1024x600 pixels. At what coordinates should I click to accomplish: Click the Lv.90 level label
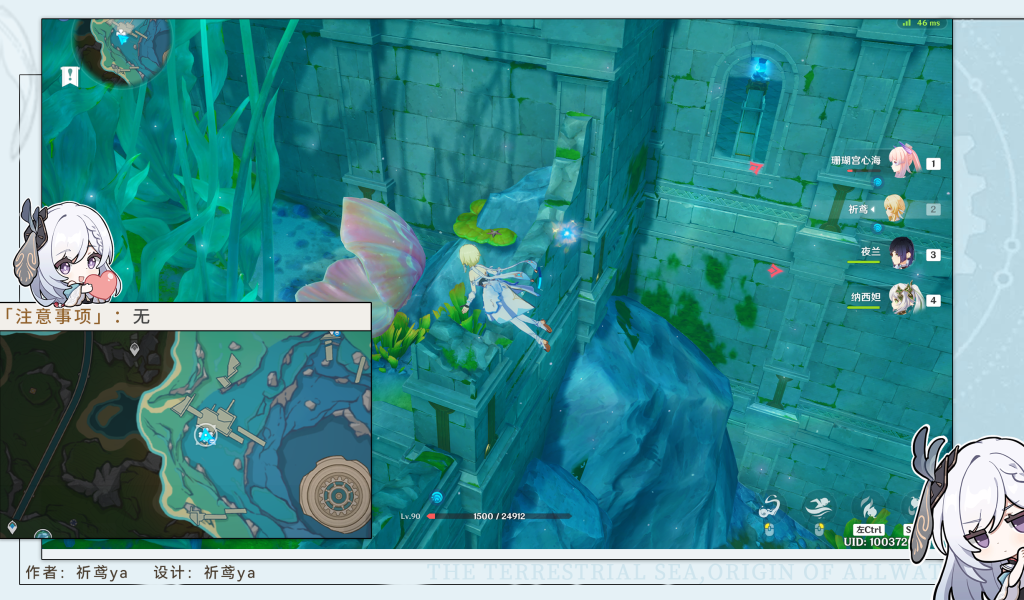click(410, 516)
